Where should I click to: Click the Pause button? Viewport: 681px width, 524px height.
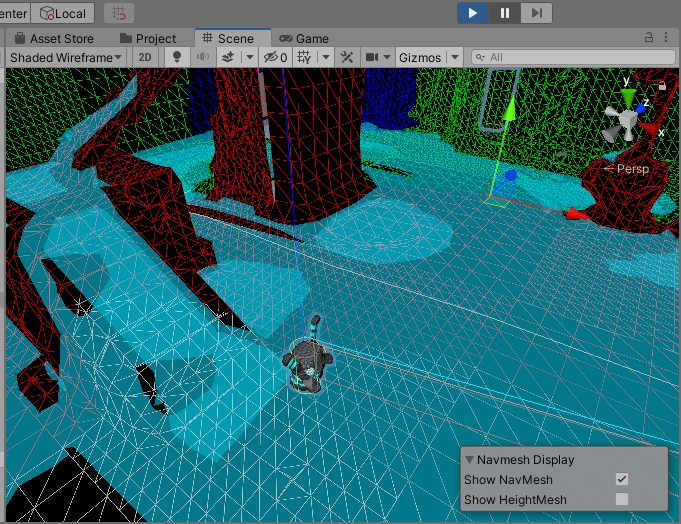(505, 13)
